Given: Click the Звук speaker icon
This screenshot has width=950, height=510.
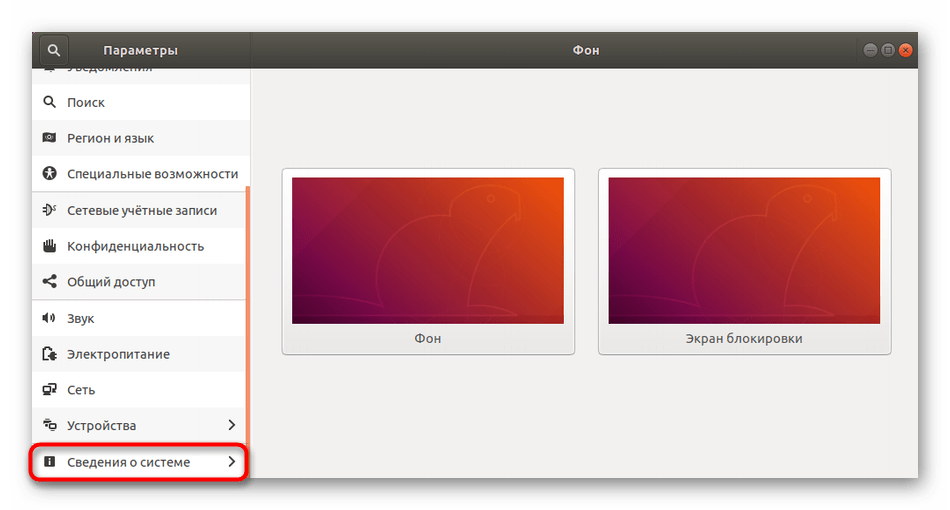Looking at the screenshot, I should click(49, 318).
